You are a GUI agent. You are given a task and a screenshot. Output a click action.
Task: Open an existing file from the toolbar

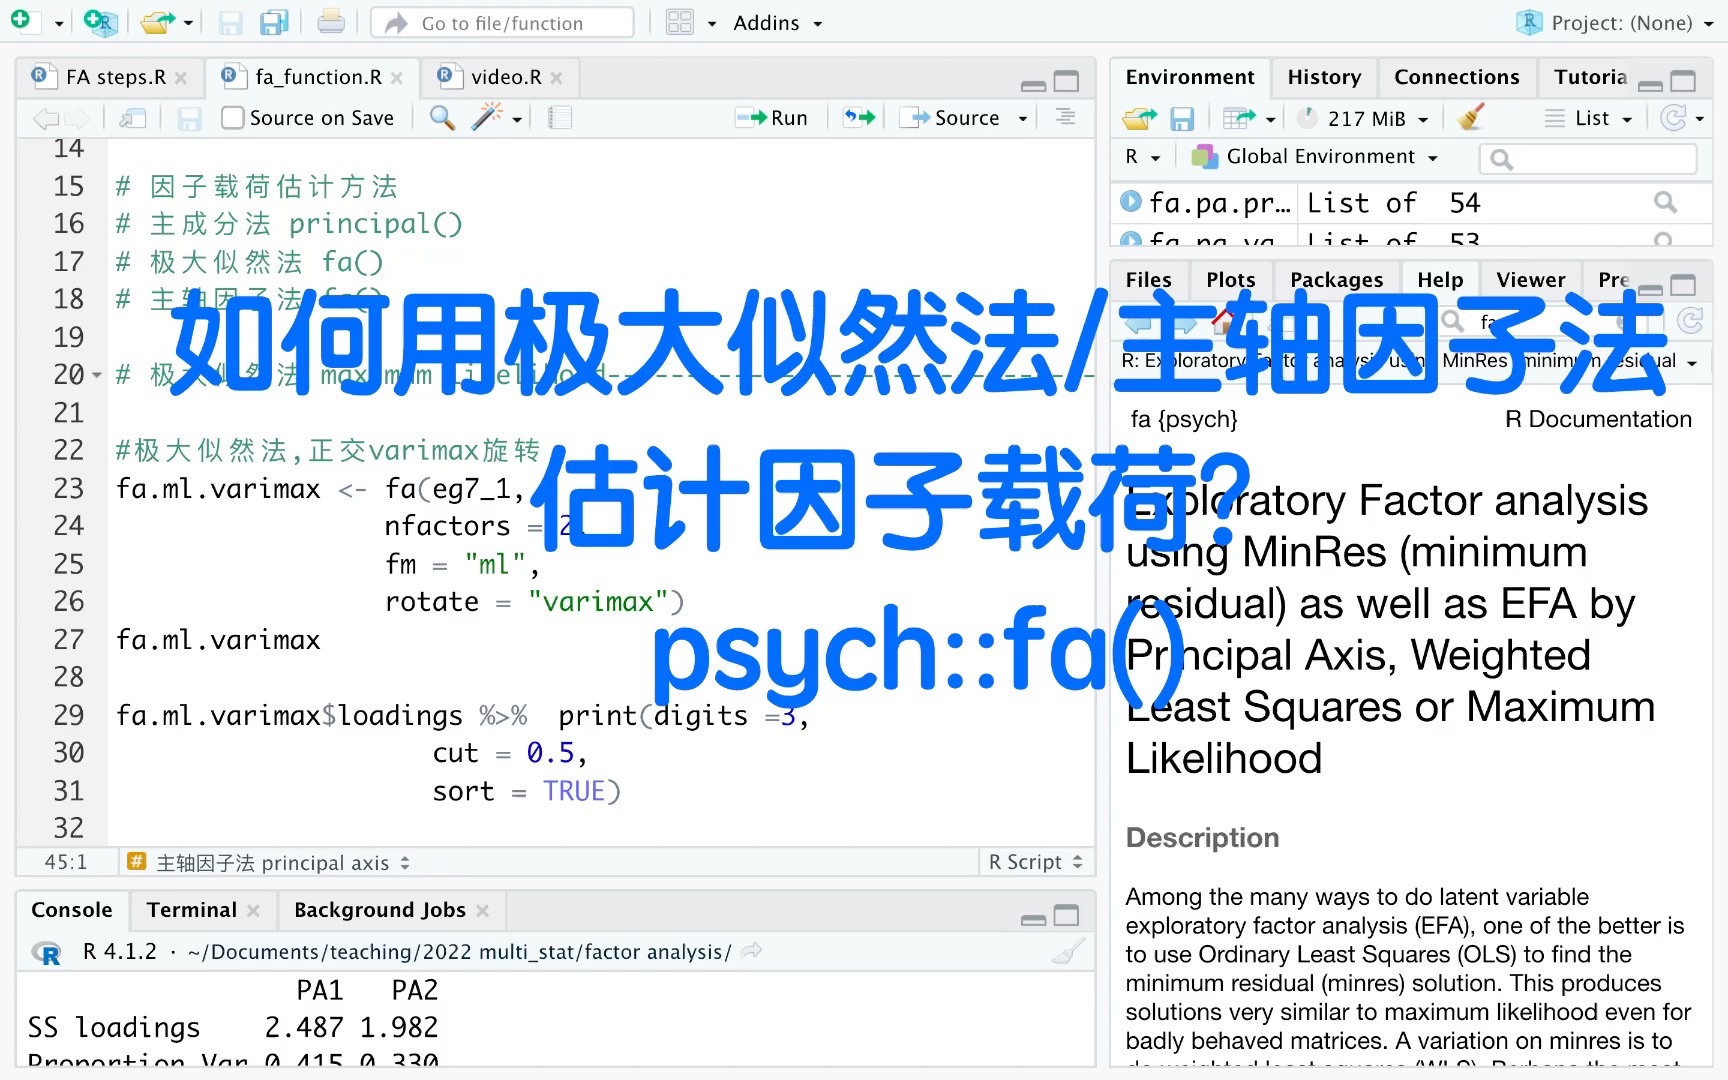158,22
